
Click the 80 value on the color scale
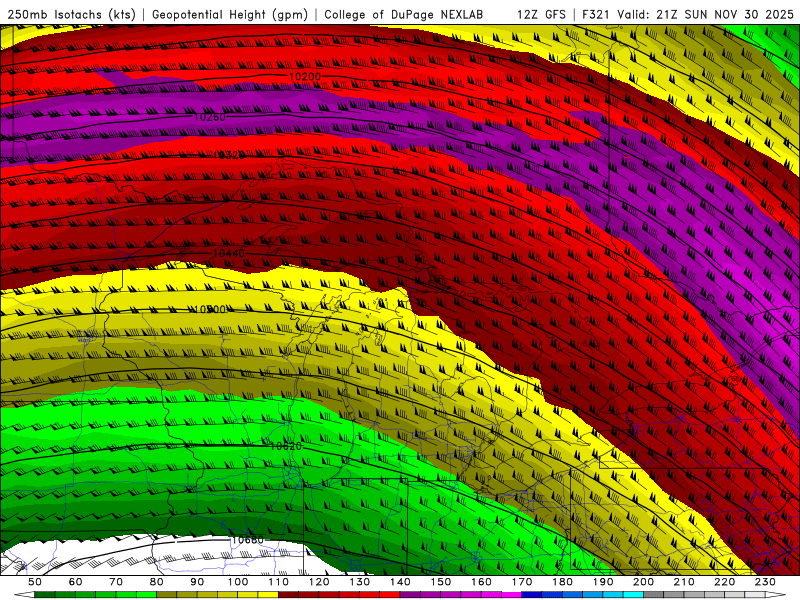[x=156, y=582]
